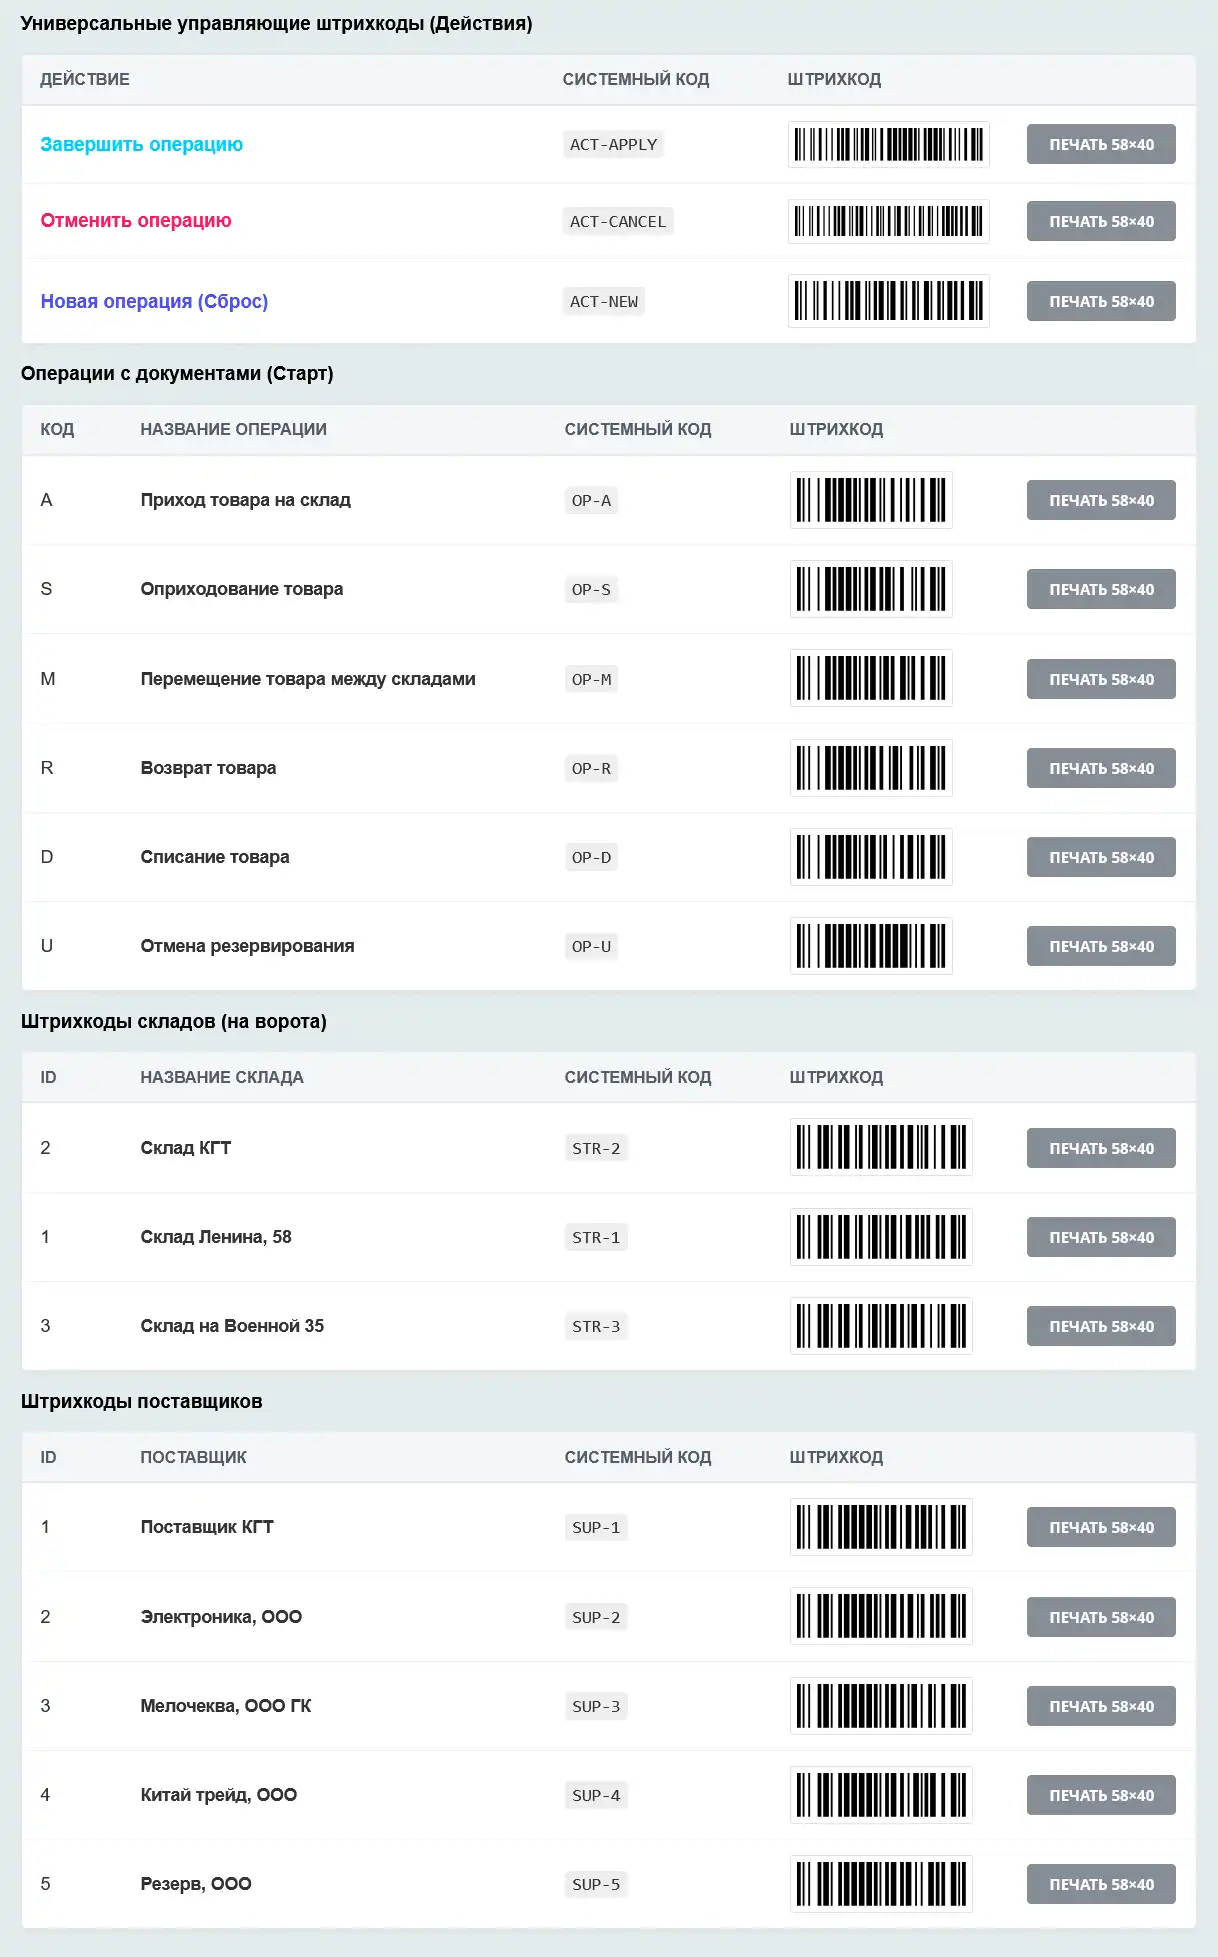Click the ACT-APPLY barcode image
The image size is (1218, 1957).
tap(888, 144)
